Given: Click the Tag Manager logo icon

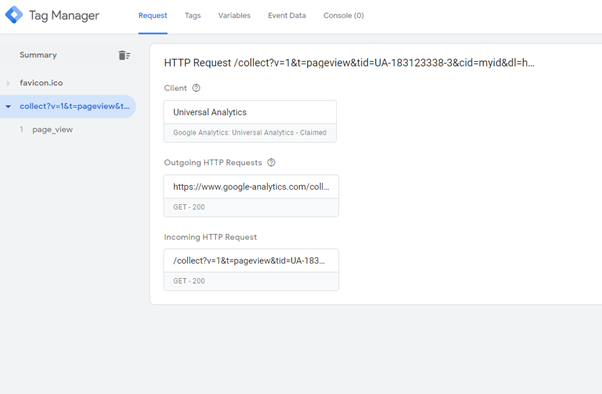Looking at the screenshot, I should (x=14, y=15).
